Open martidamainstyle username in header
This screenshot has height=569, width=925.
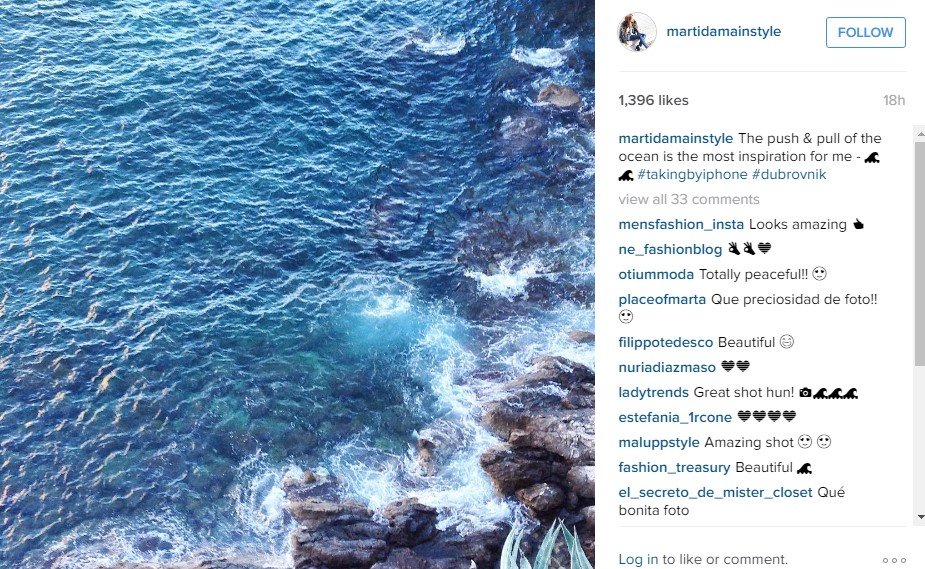723,31
